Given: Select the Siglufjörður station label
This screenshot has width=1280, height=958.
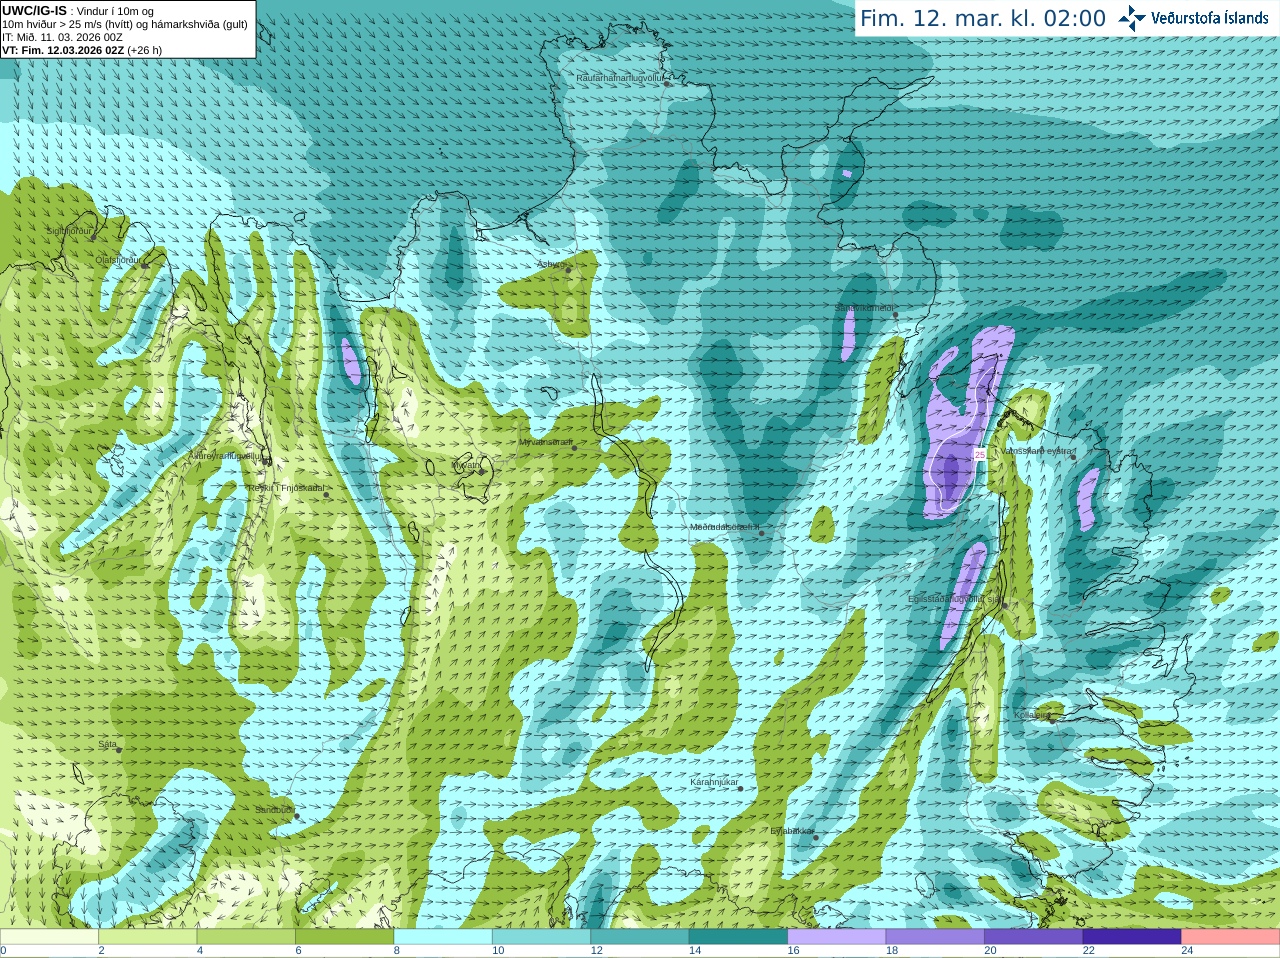Looking at the screenshot, I should [69, 231].
